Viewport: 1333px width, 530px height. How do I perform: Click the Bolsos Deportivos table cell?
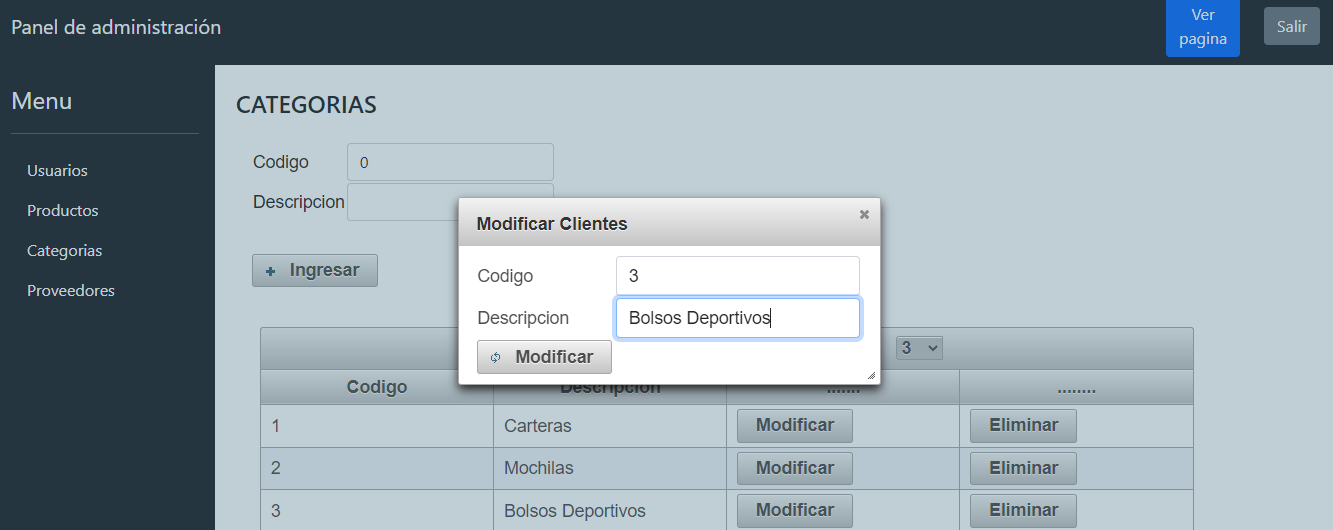tap(610, 510)
